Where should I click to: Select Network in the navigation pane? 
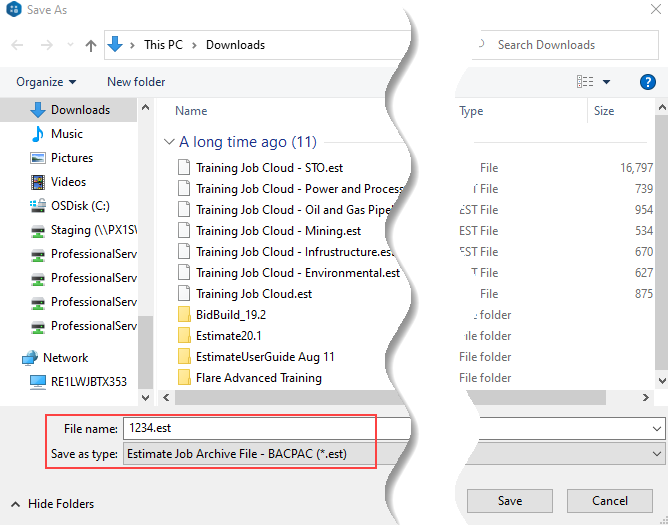tap(65, 358)
